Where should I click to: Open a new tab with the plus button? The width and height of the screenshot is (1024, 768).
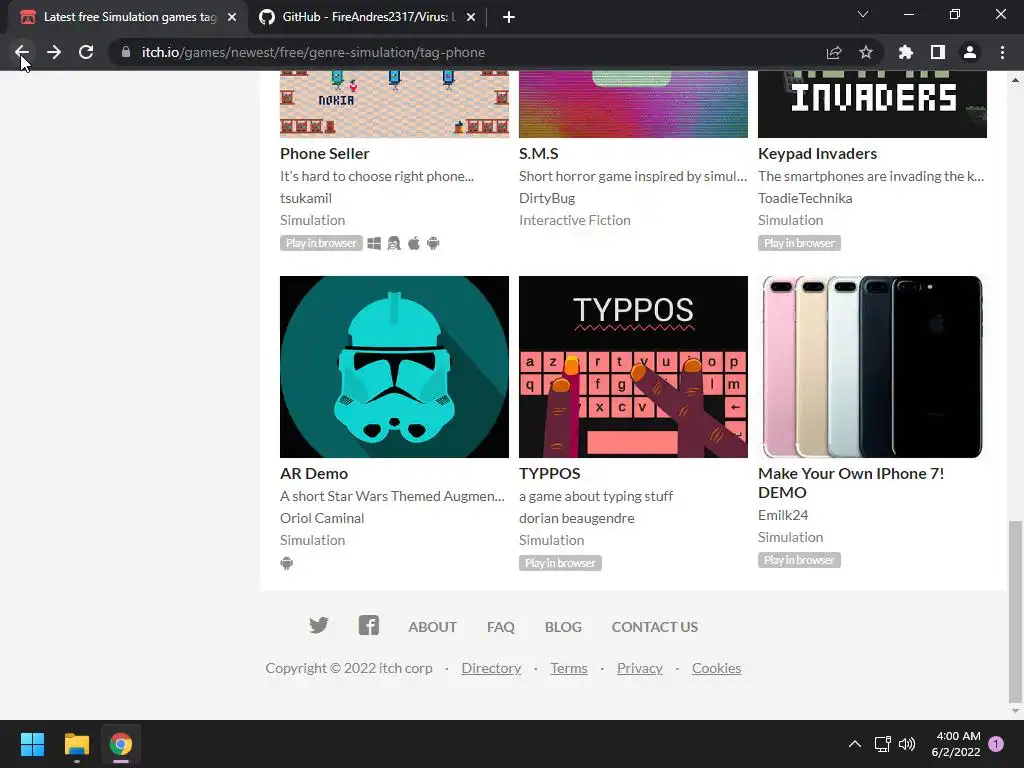pos(509,17)
